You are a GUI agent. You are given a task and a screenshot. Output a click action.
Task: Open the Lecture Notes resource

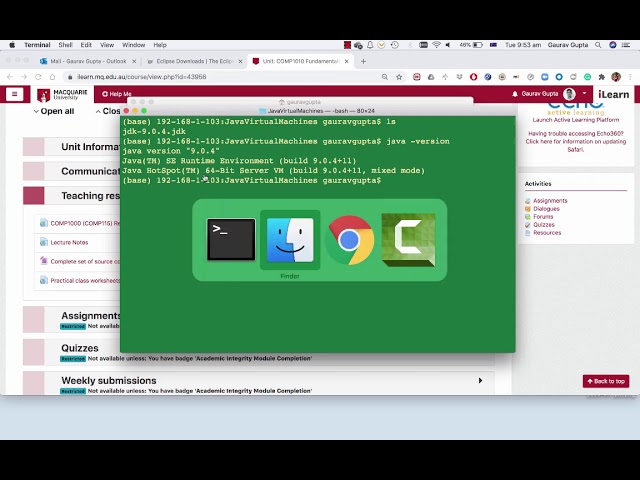pos(69,242)
